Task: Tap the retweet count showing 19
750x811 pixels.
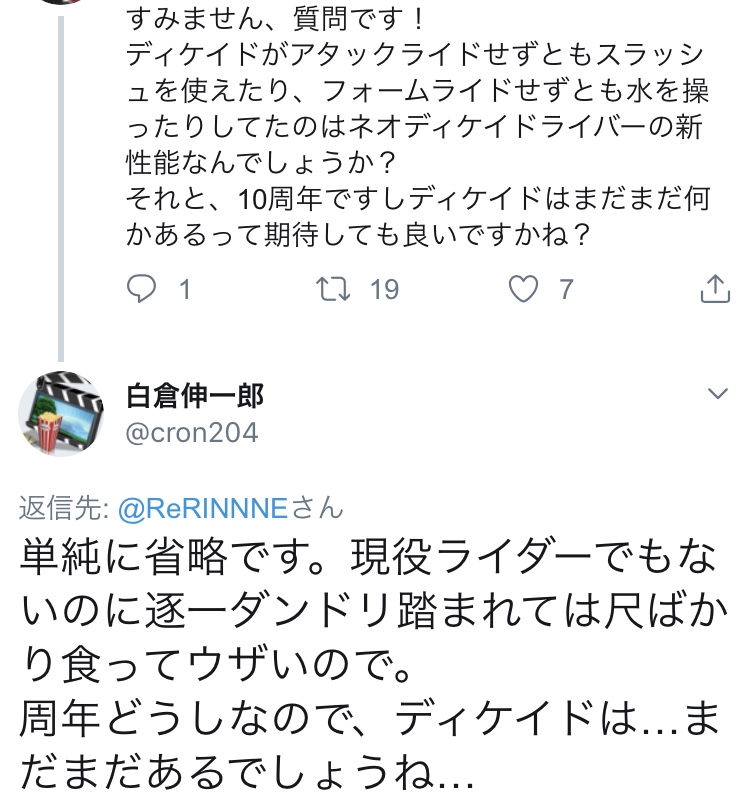Action: tap(384, 289)
